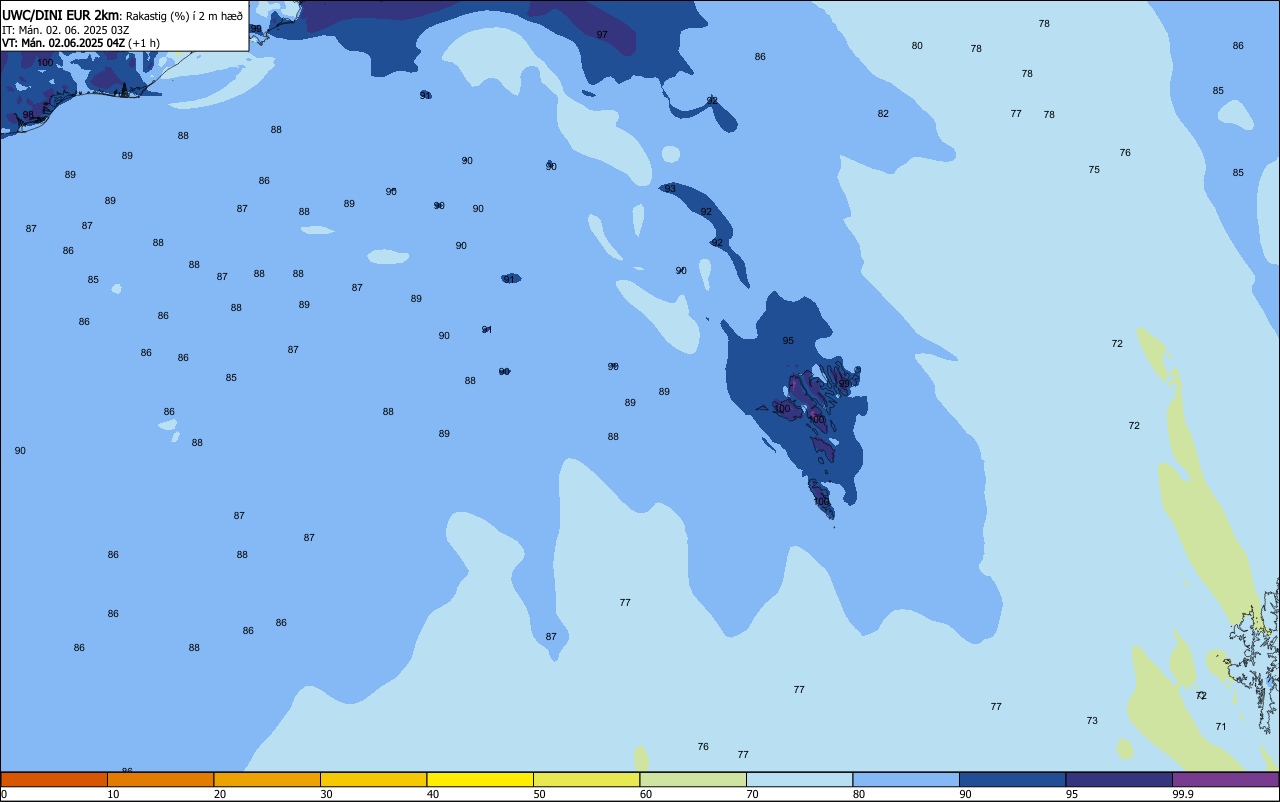The width and height of the screenshot is (1280, 802).
Task: Click the "93" humidity value on the map
Action: [670, 188]
